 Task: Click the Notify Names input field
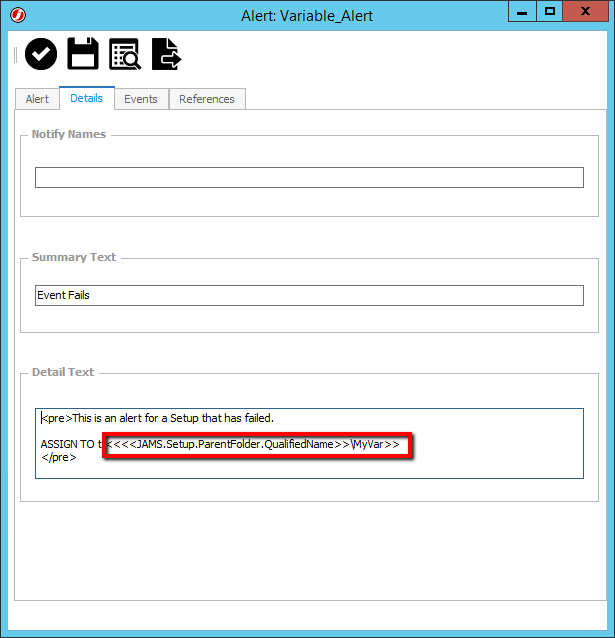pos(309,177)
